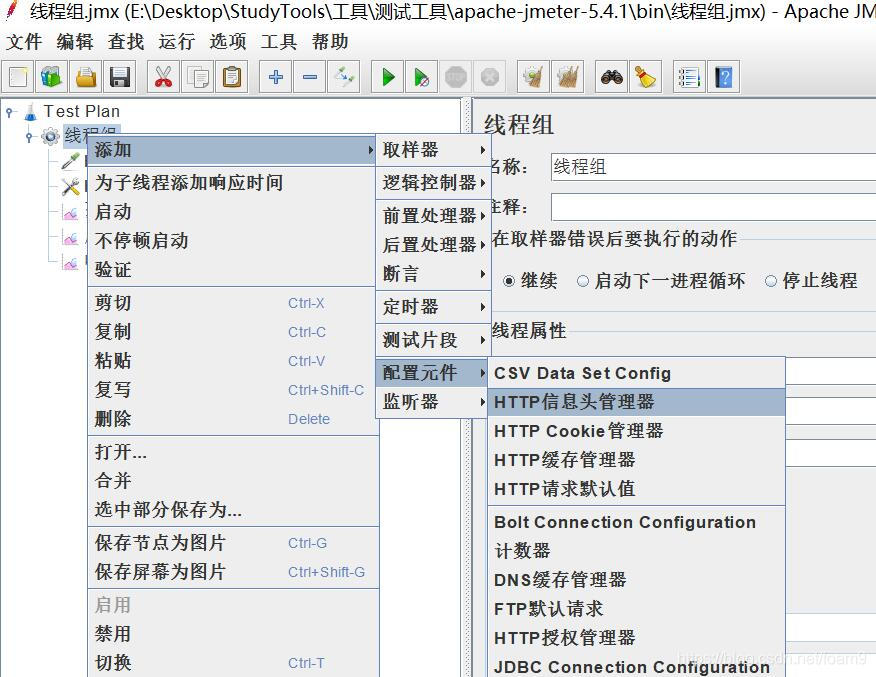Choose Bolt Connection Configuration

[636, 522]
